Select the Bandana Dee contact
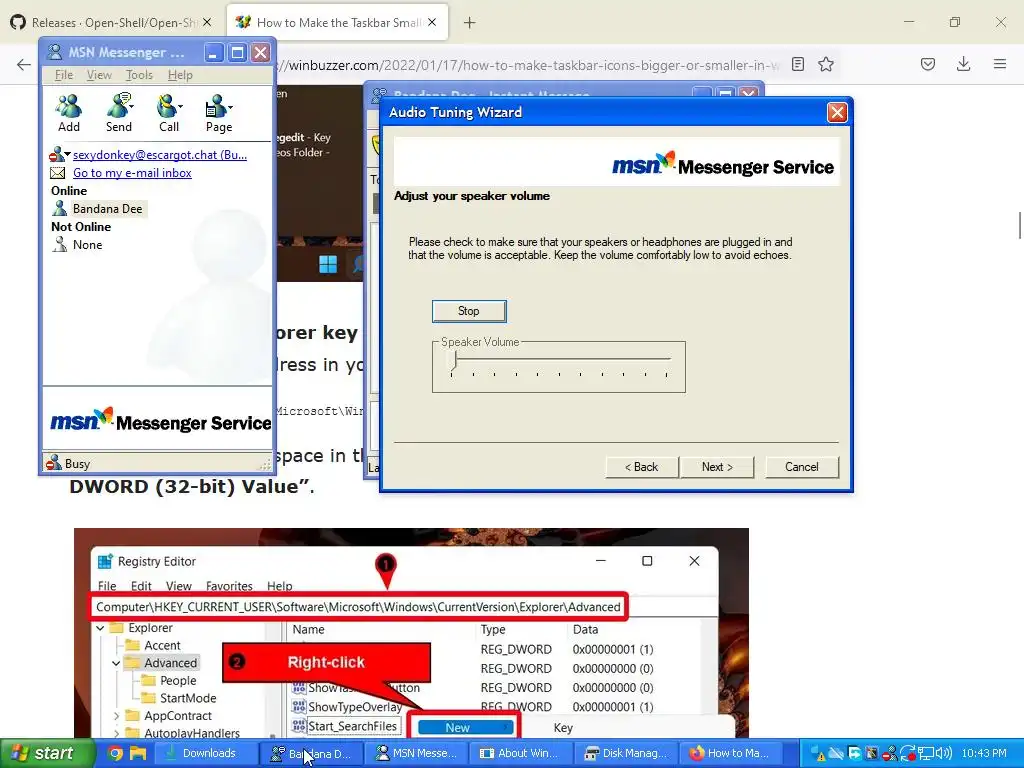 click(x=107, y=209)
